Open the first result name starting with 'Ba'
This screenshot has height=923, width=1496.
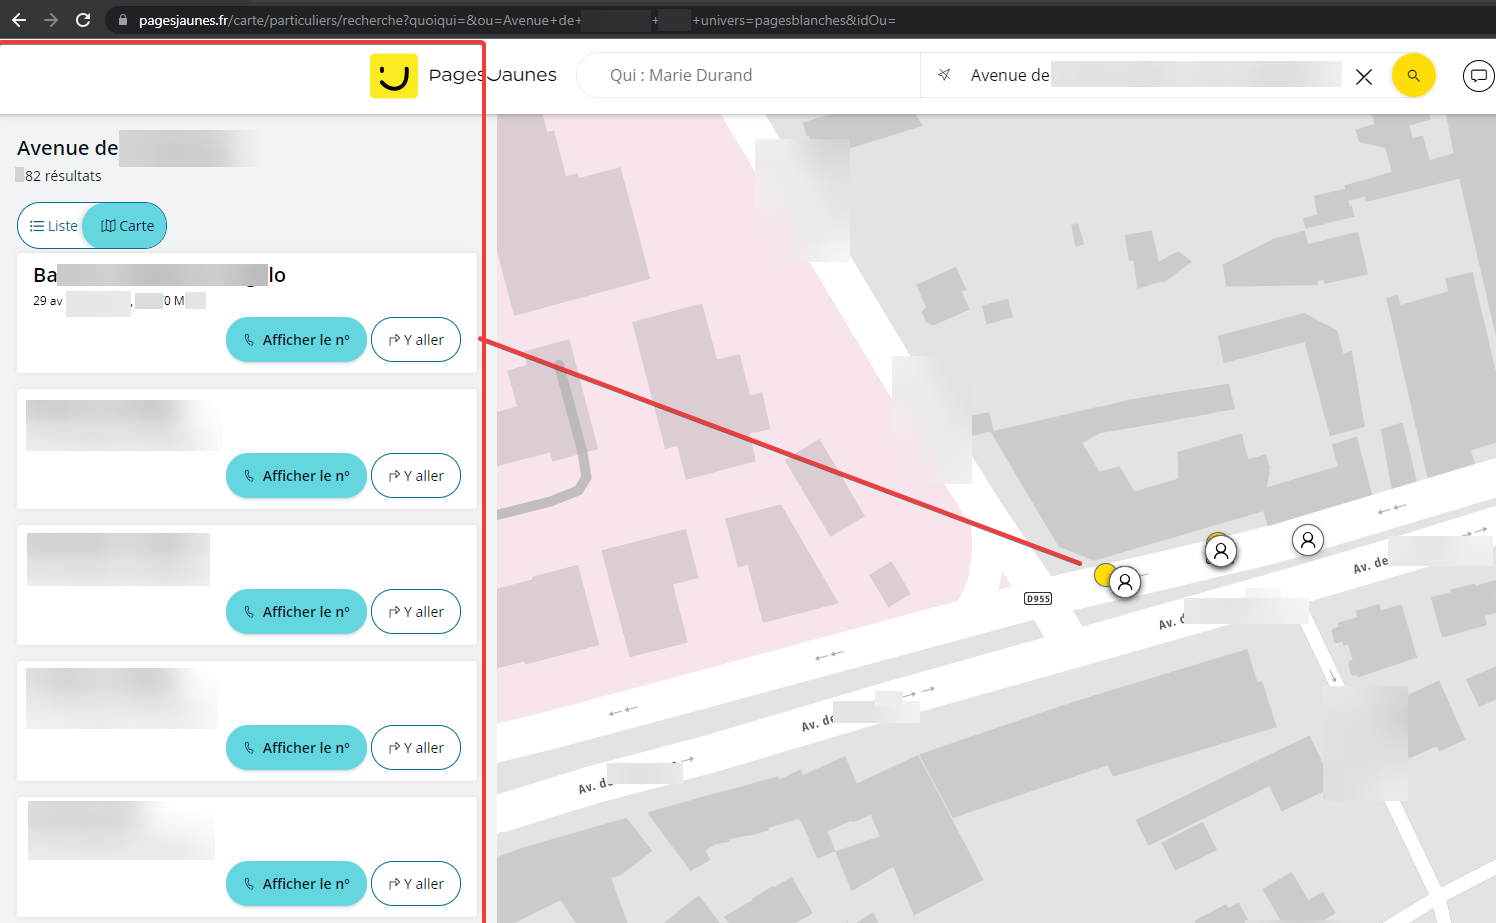point(160,275)
